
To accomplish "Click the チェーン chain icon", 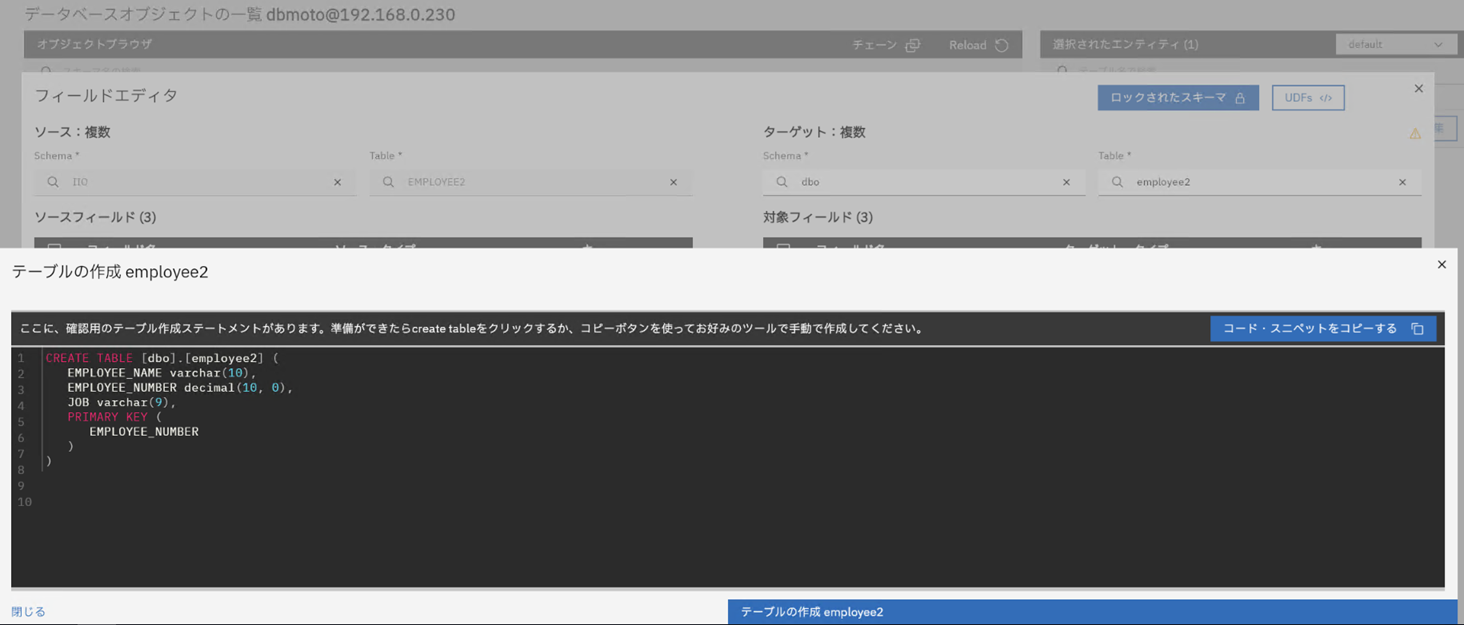I will [912, 45].
